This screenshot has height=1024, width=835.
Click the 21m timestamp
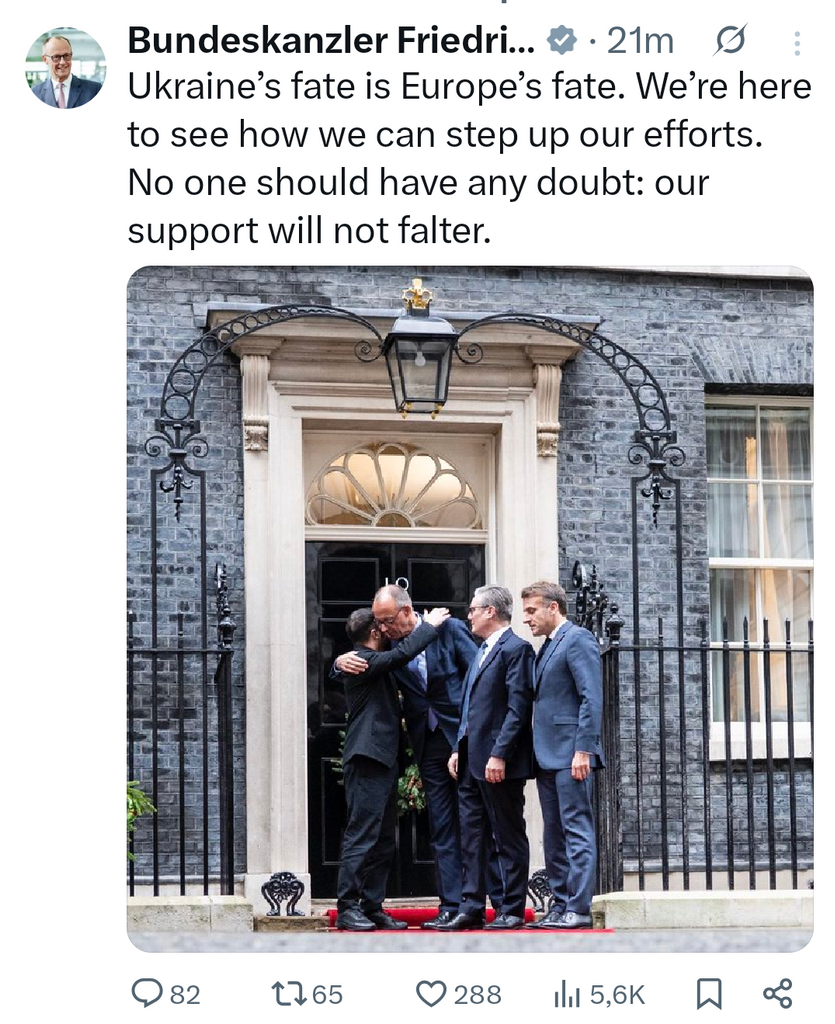point(640,42)
